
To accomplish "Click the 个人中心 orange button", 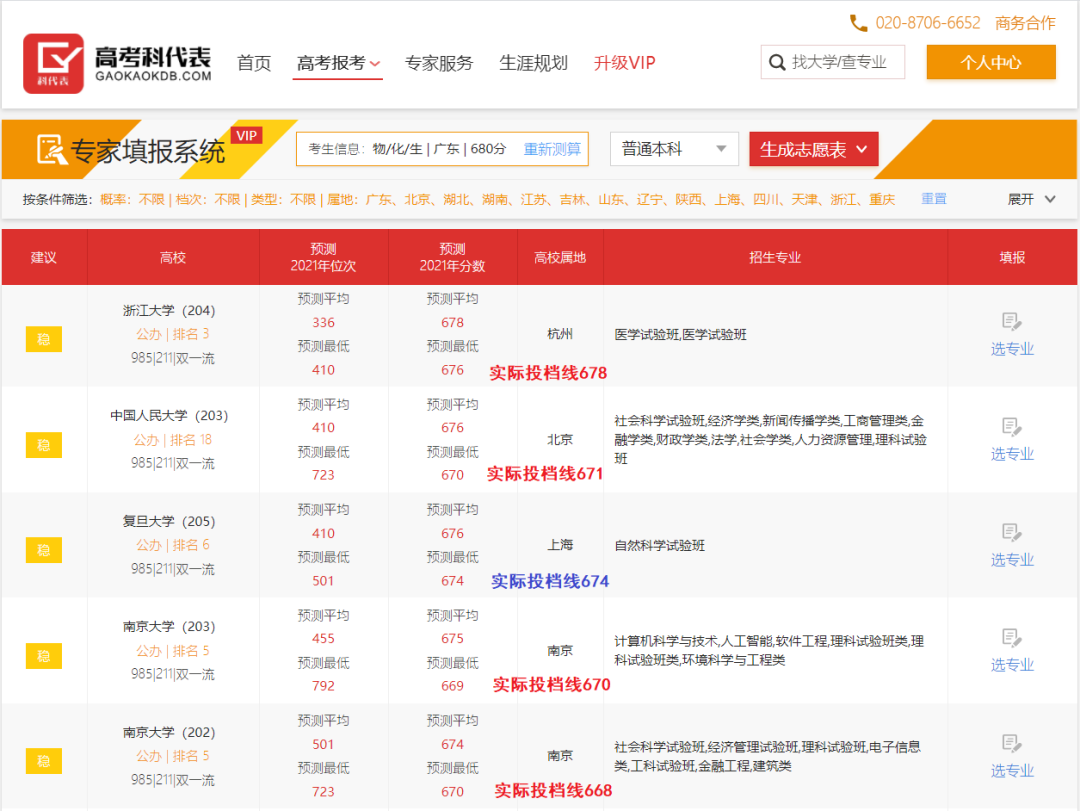I will [990, 63].
